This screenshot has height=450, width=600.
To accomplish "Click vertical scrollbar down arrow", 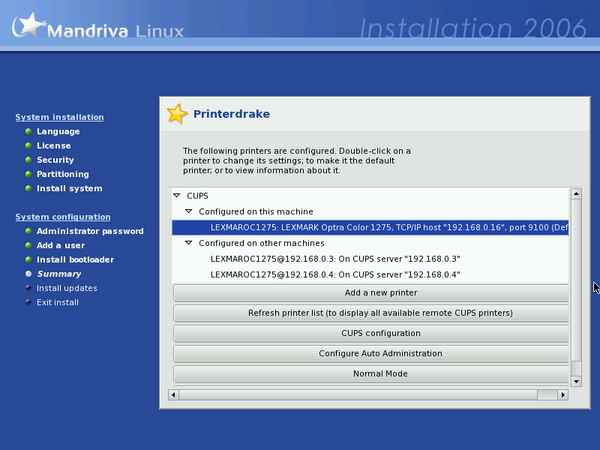I will [576, 381].
